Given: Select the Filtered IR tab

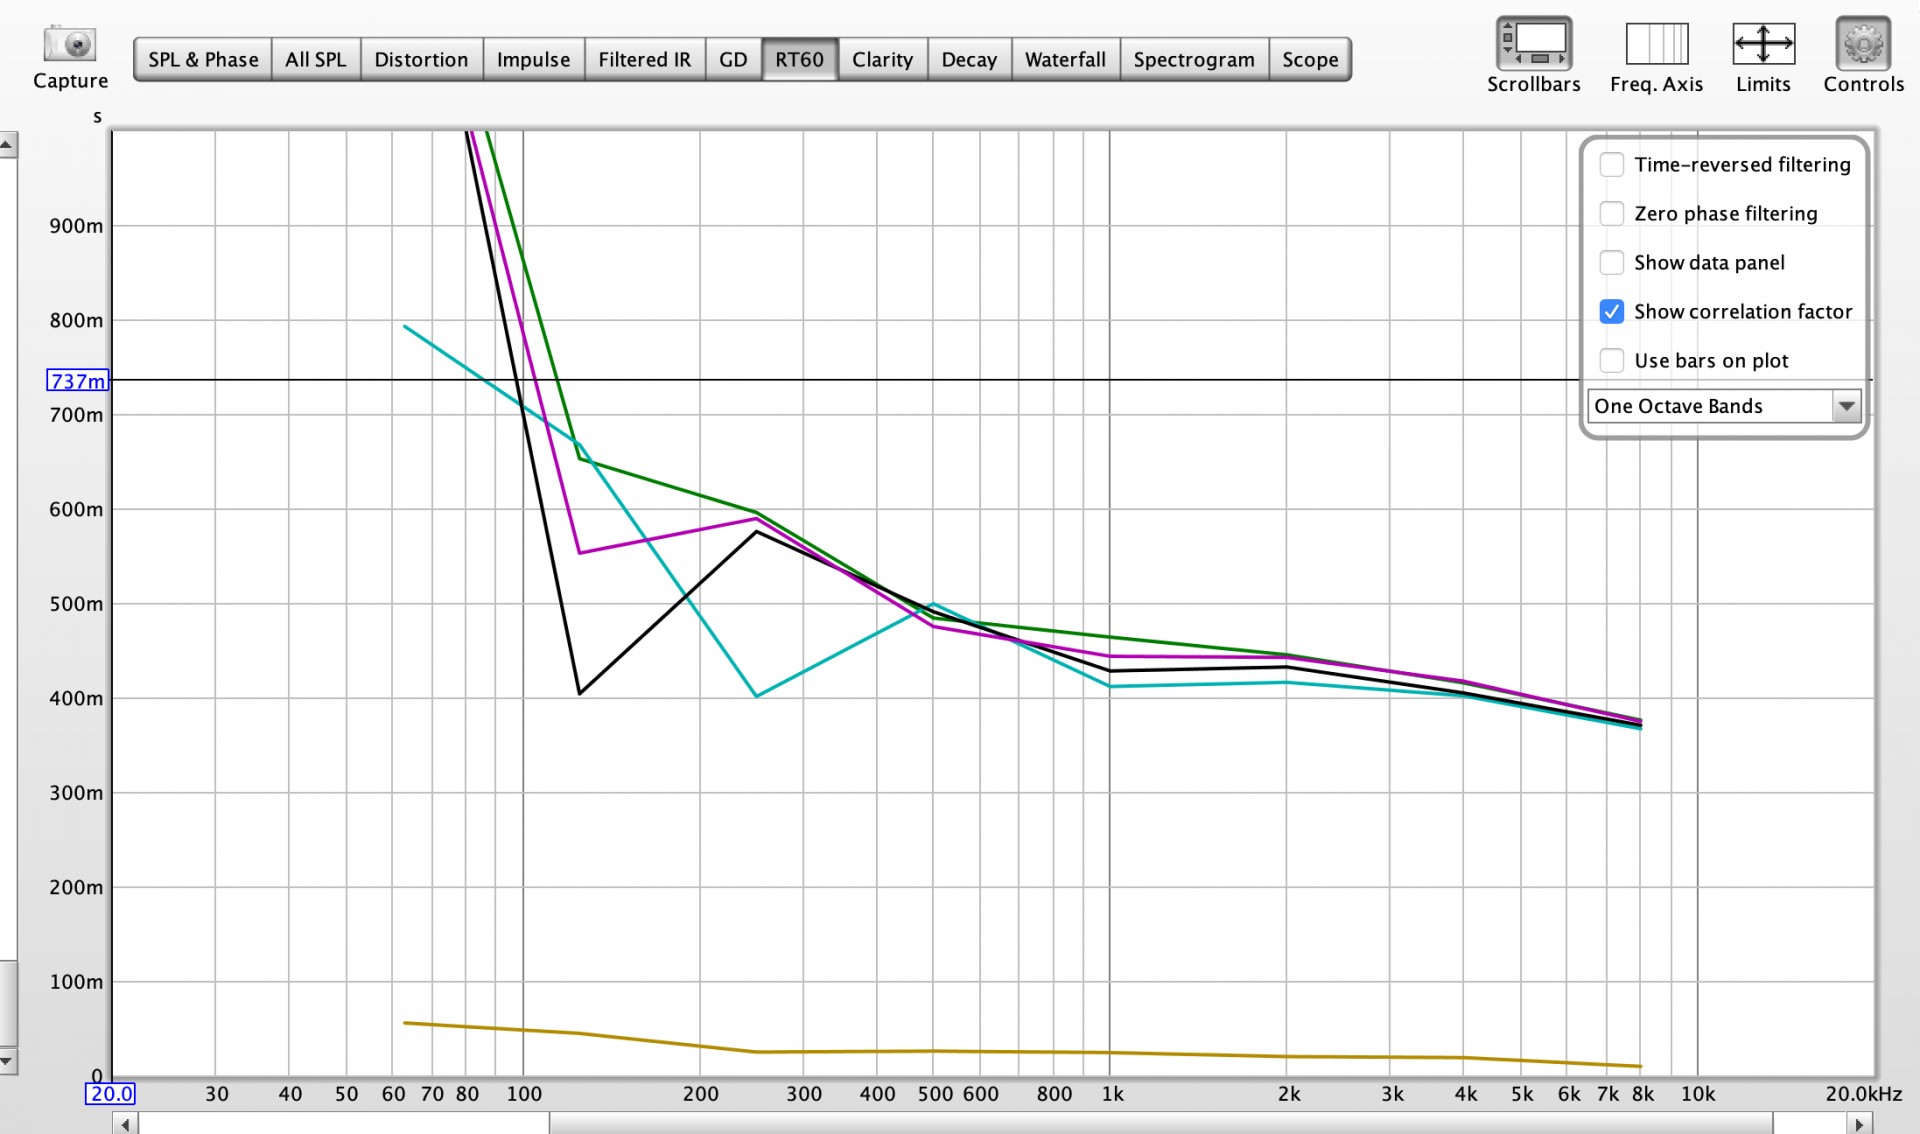Looking at the screenshot, I should coord(644,60).
